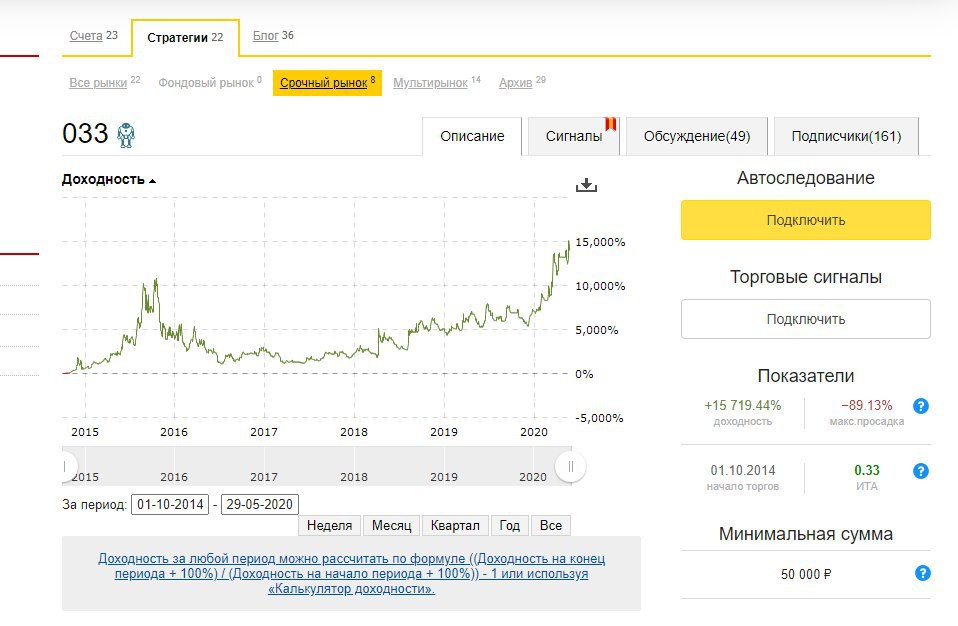The image size is (958, 626).
Task: Open the Подписчики(161) tab
Action: 846,136
